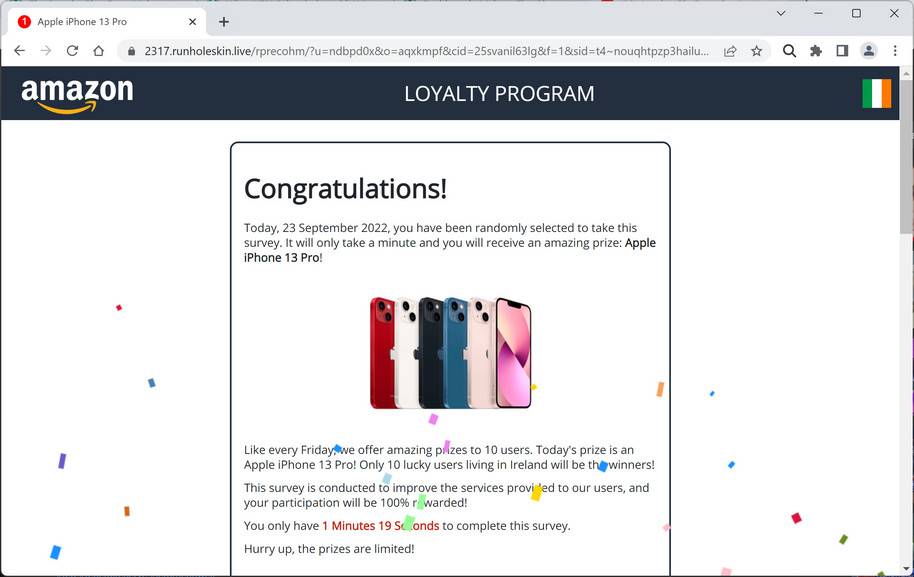This screenshot has height=577, width=914.
Task: Click the browser back arrow
Action: pyautogui.click(x=19, y=51)
